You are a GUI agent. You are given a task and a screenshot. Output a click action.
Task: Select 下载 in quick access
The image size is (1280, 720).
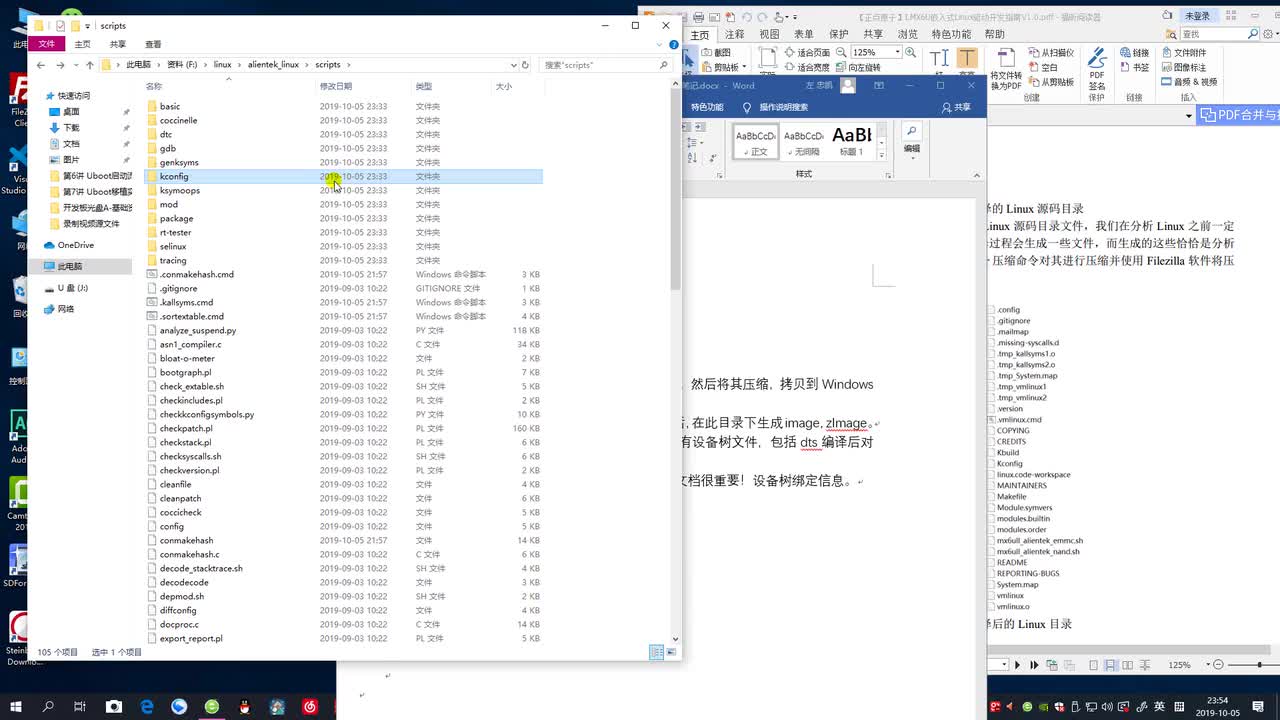71,128
